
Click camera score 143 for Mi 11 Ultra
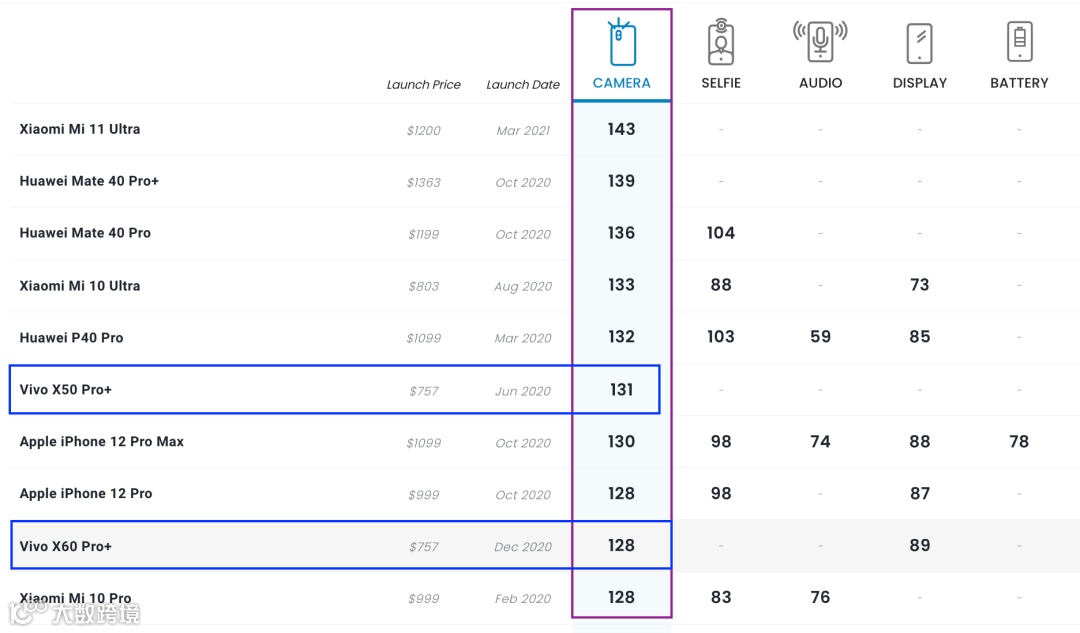[621, 129]
